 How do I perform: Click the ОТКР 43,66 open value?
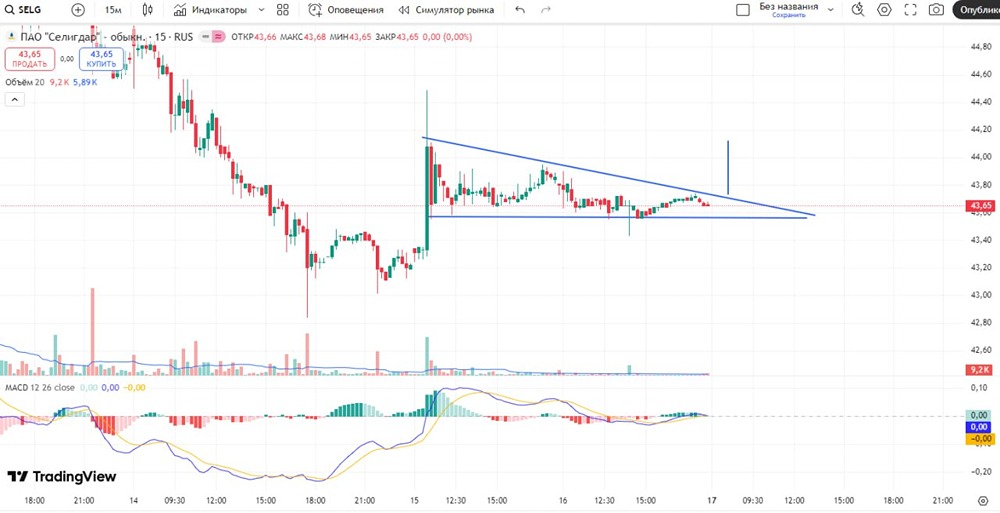tap(254, 37)
